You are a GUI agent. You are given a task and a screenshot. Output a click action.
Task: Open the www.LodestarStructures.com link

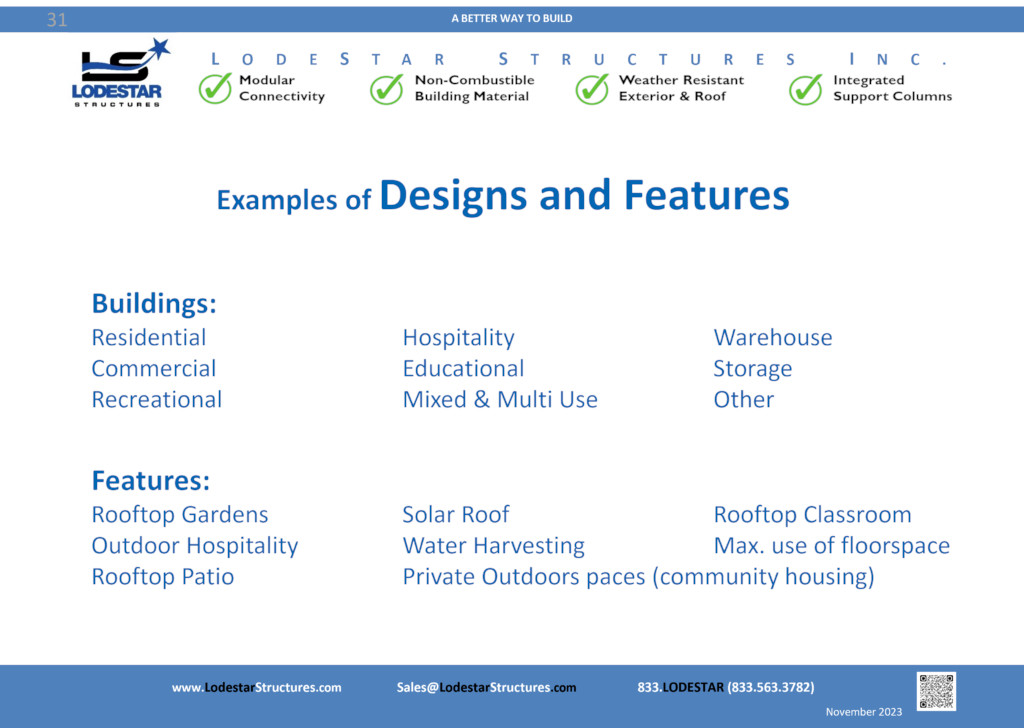(x=256, y=688)
